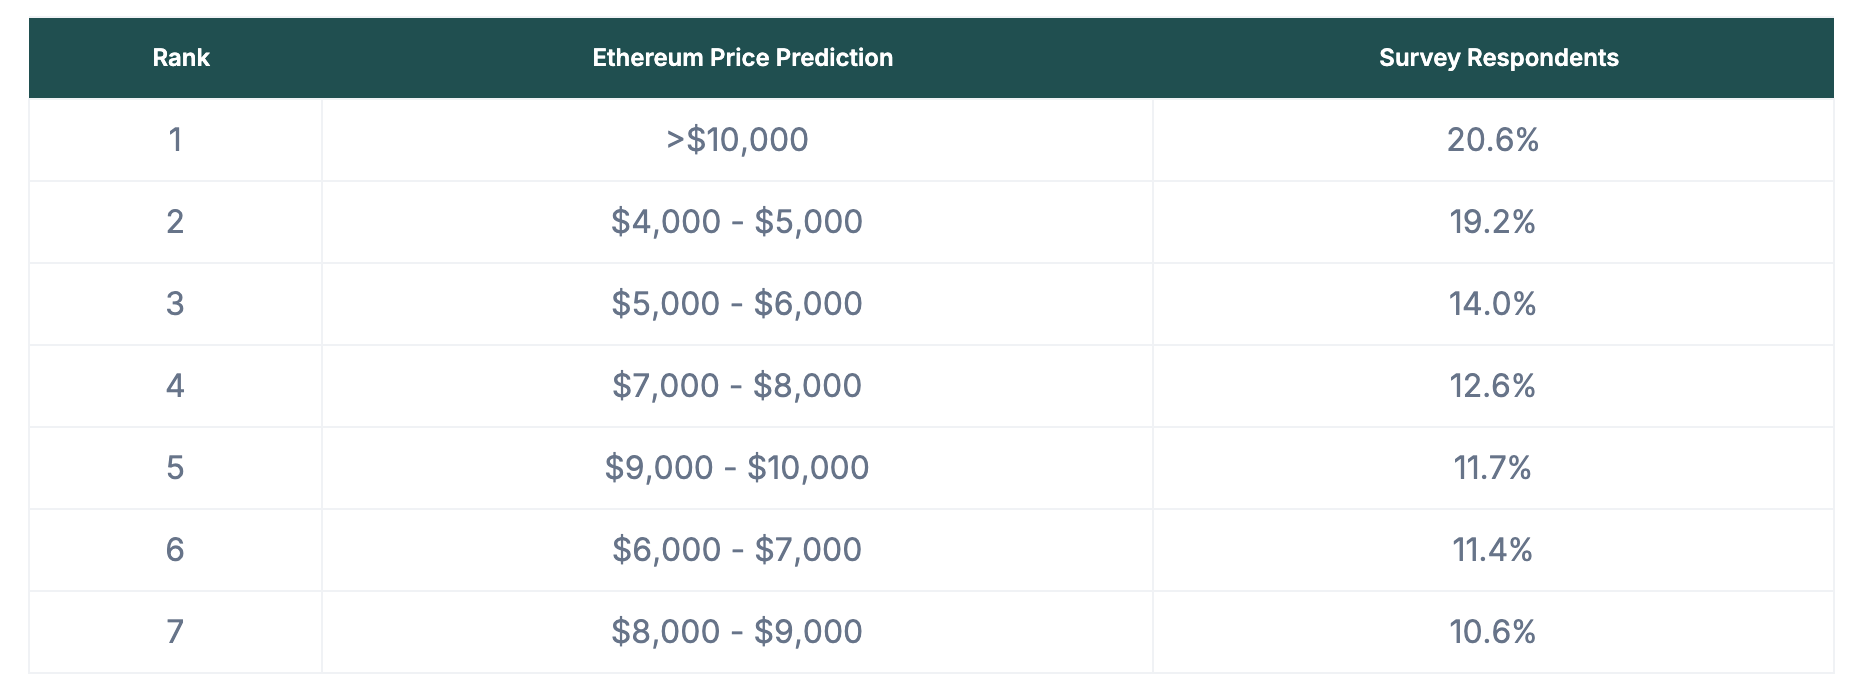
Task: Select the $8,000 - $9,000 cell
Action: click(737, 632)
